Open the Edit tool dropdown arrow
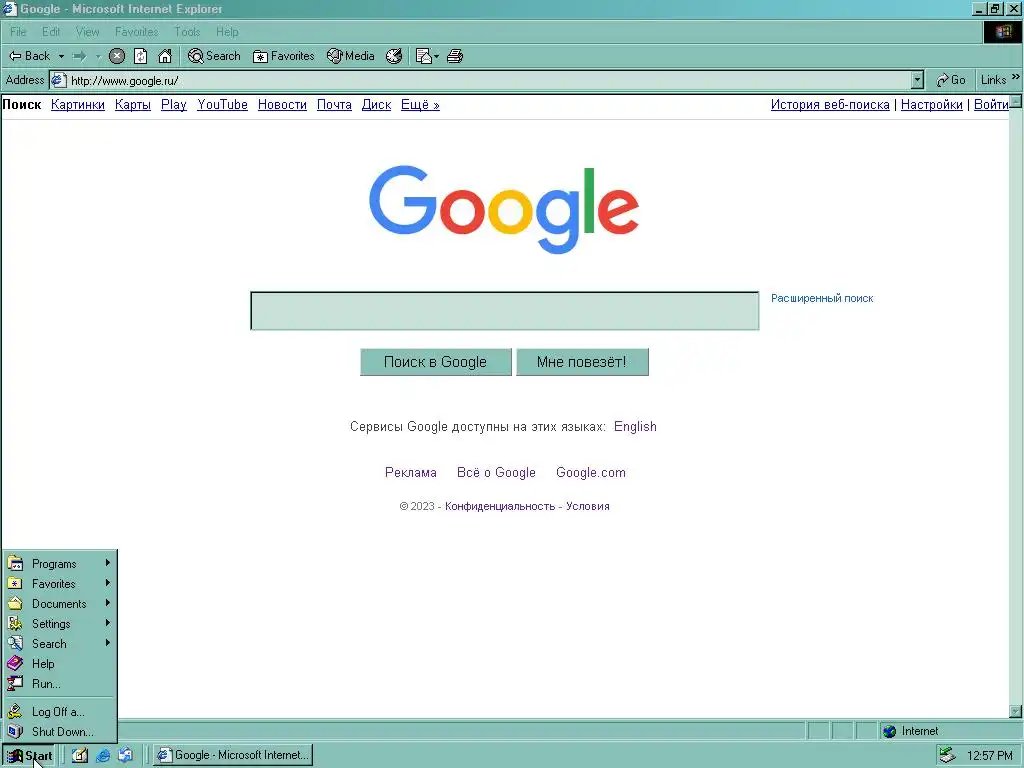This screenshot has width=1024, height=768. [436, 56]
